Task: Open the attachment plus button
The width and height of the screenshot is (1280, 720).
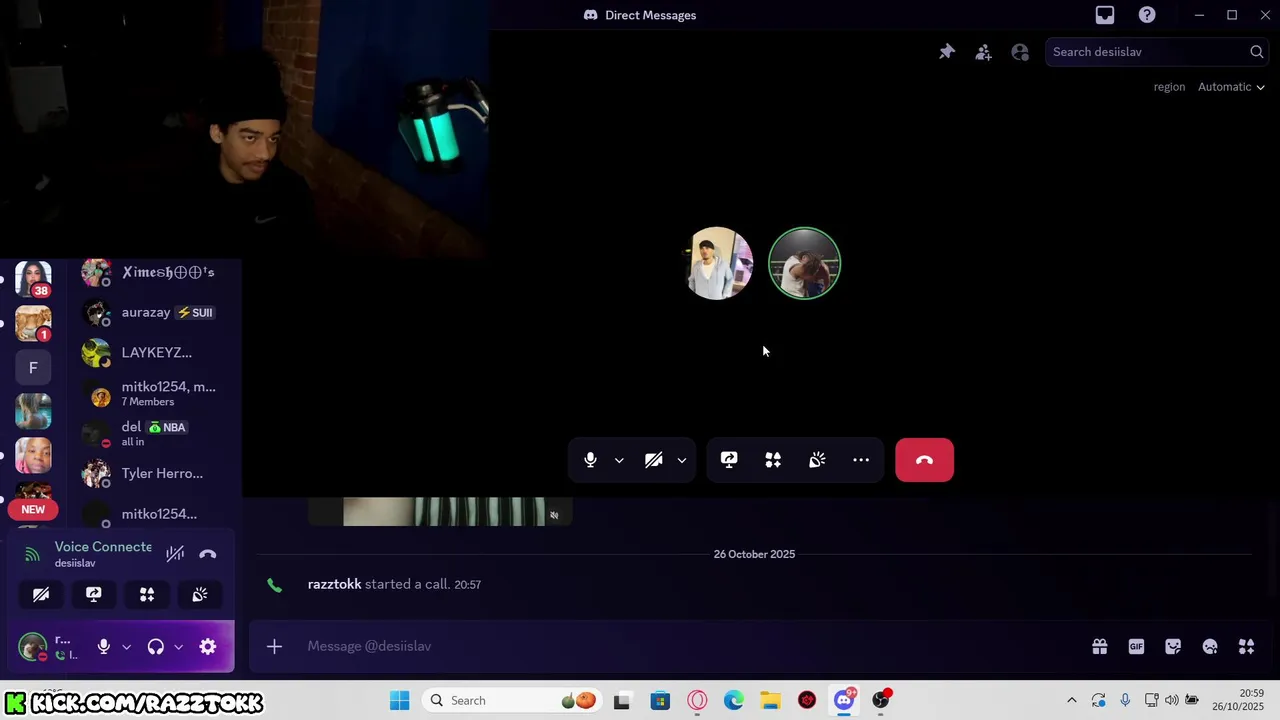Action: point(274,646)
